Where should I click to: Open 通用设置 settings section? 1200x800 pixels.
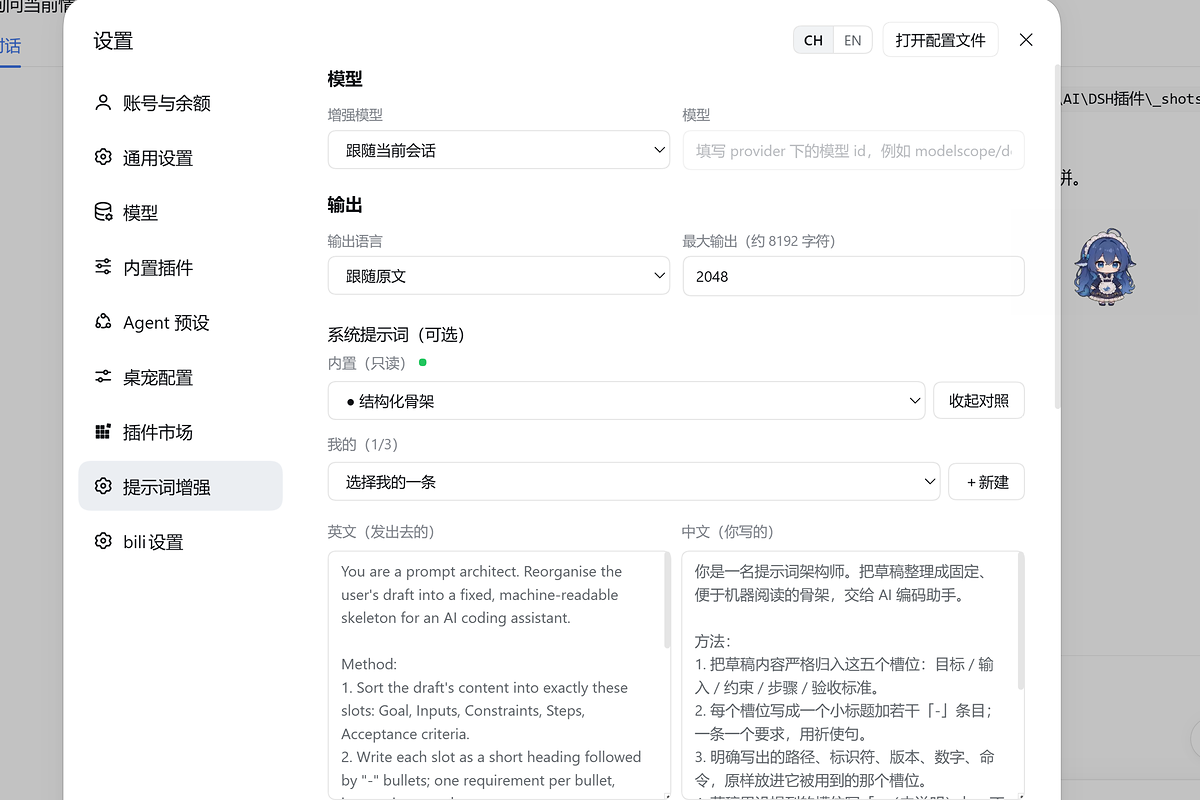(x=181, y=158)
